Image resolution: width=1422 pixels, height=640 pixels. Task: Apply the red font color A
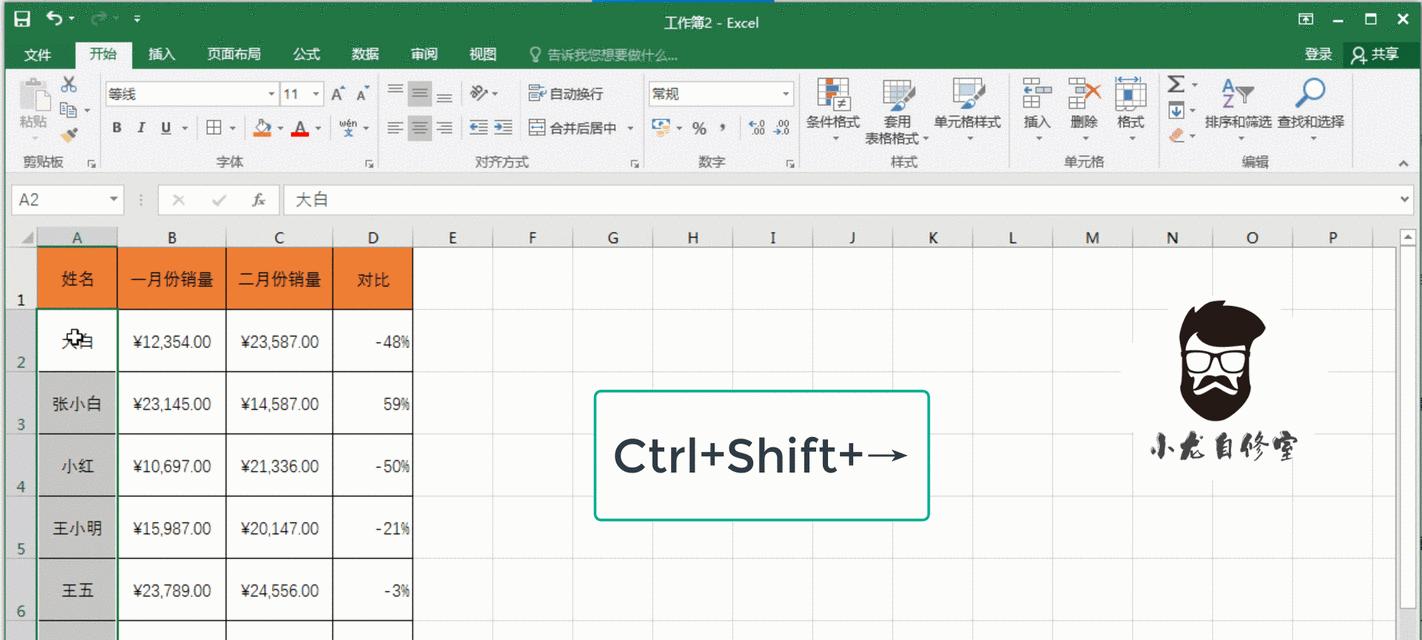point(300,128)
